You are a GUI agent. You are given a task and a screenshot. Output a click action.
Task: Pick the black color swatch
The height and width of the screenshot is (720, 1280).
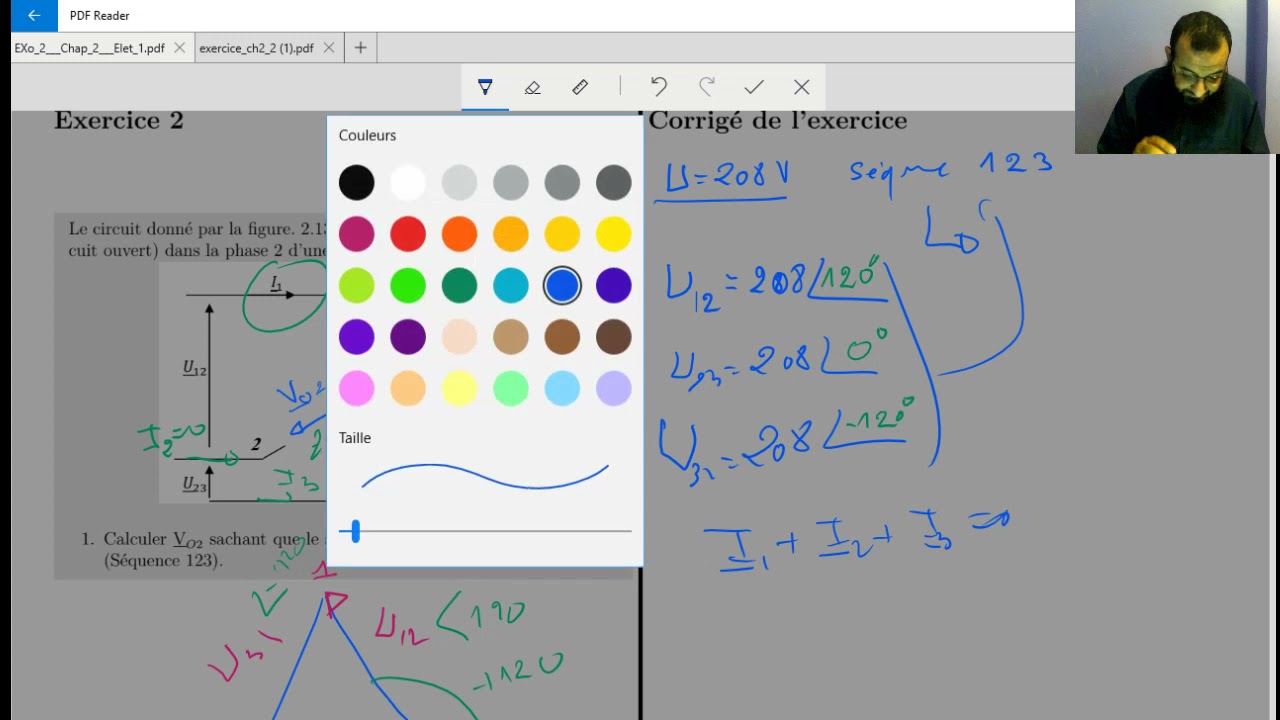(356, 183)
